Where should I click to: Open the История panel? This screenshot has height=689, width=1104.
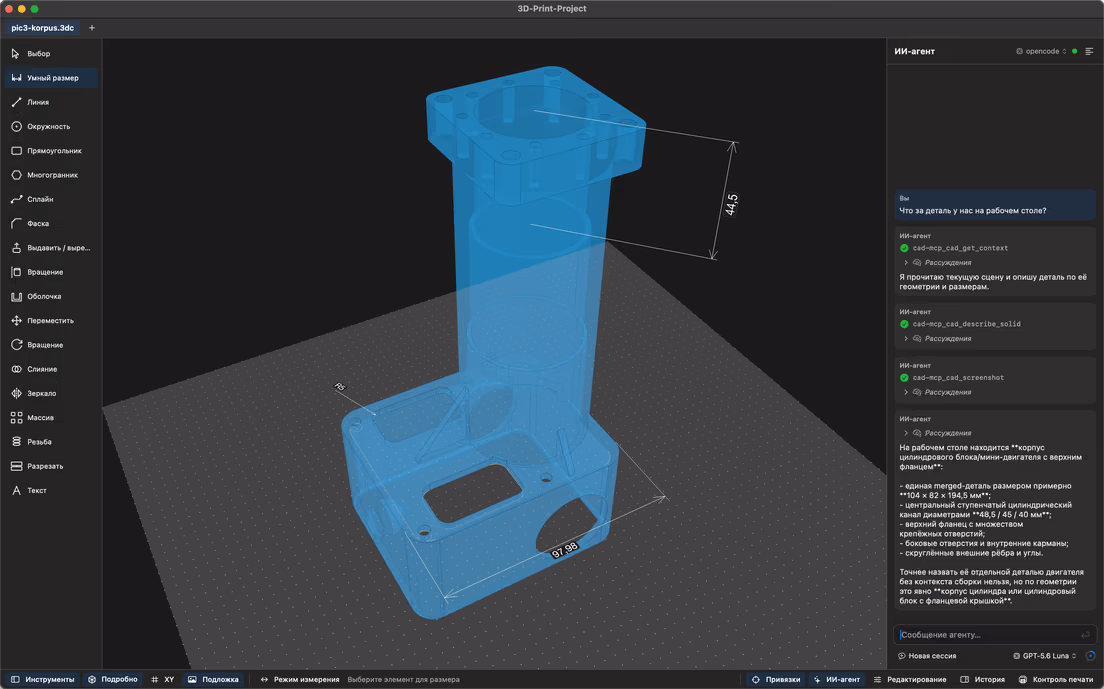pos(983,680)
